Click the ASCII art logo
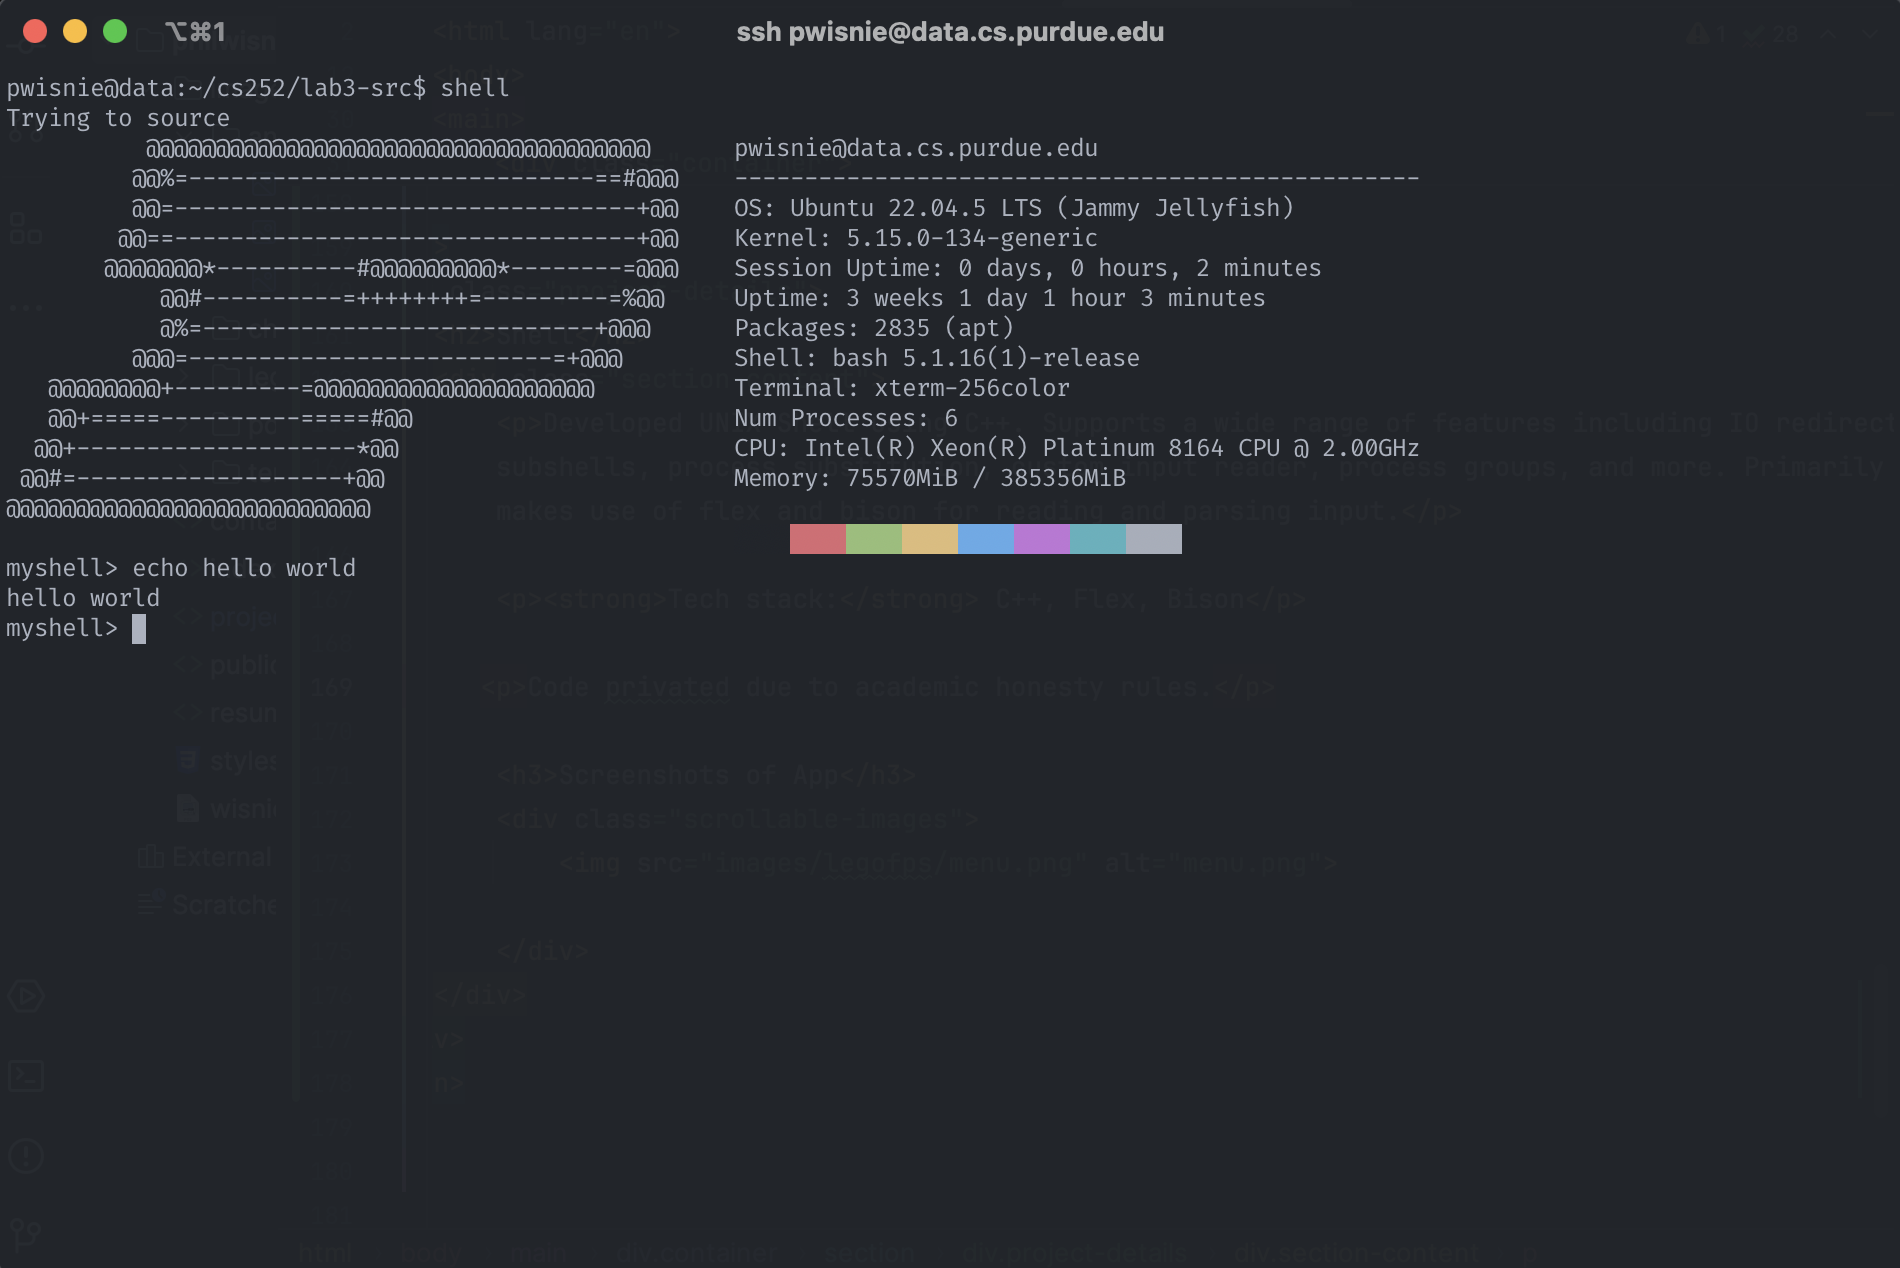 tap(343, 329)
